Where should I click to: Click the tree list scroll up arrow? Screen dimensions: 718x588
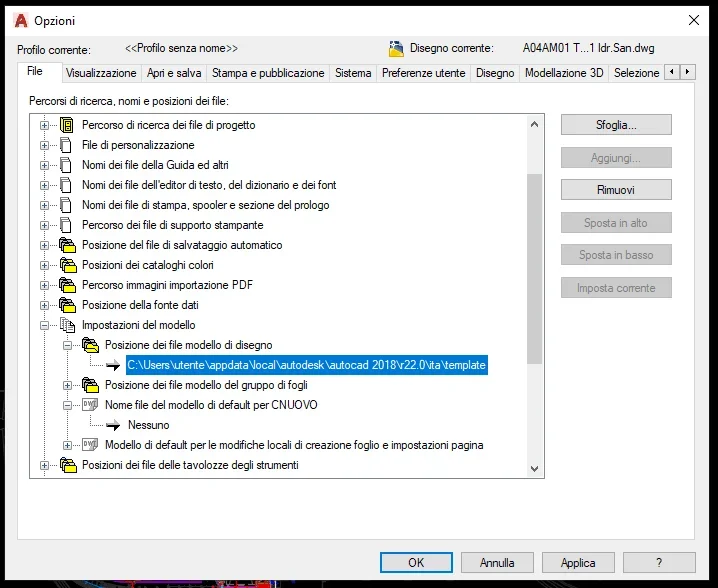(x=534, y=124)
